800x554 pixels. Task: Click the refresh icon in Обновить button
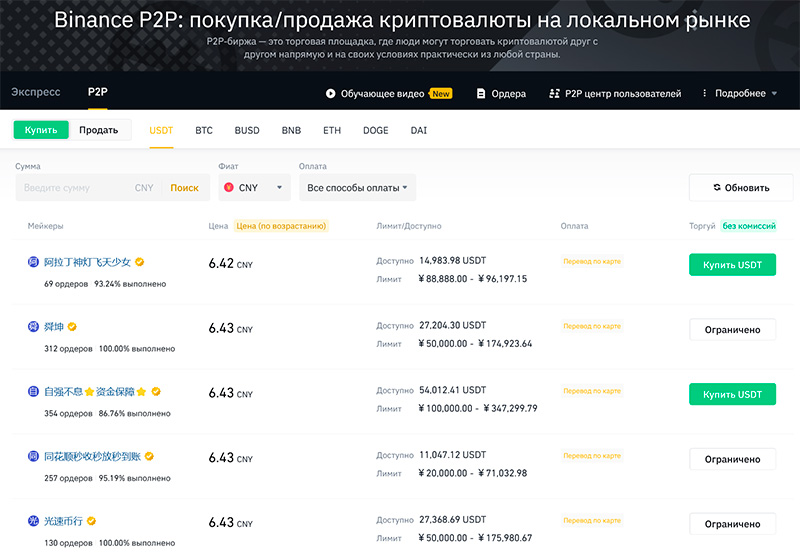717,187
